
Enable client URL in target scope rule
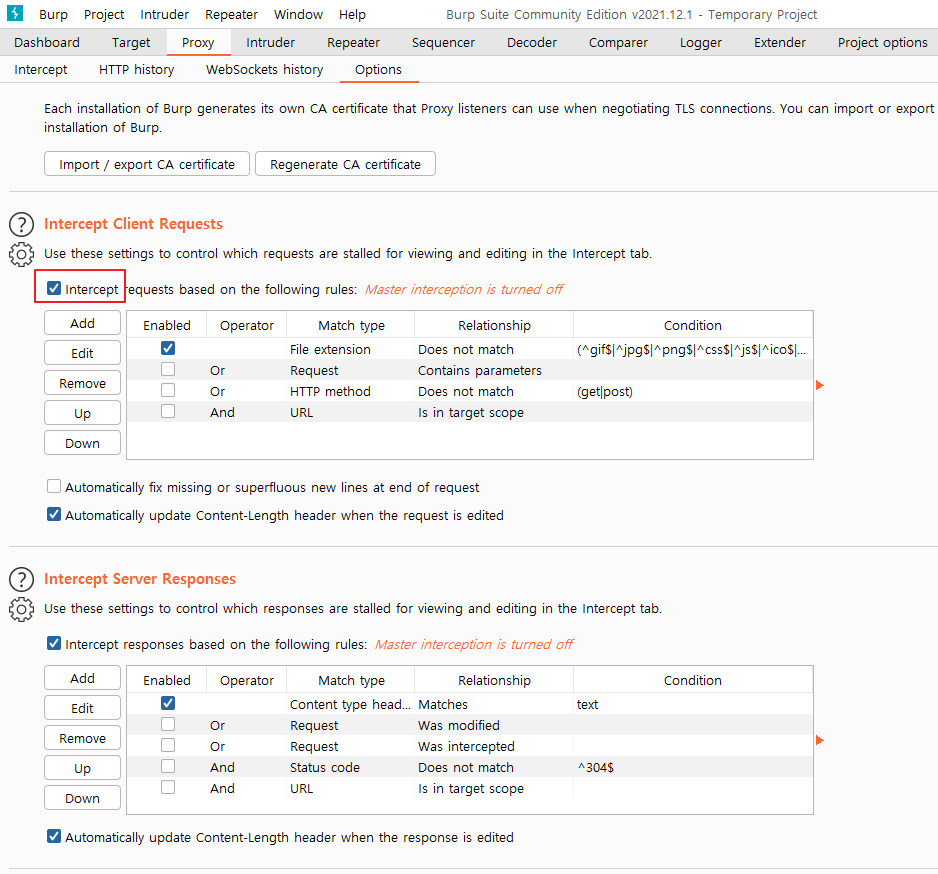[168, 411]
